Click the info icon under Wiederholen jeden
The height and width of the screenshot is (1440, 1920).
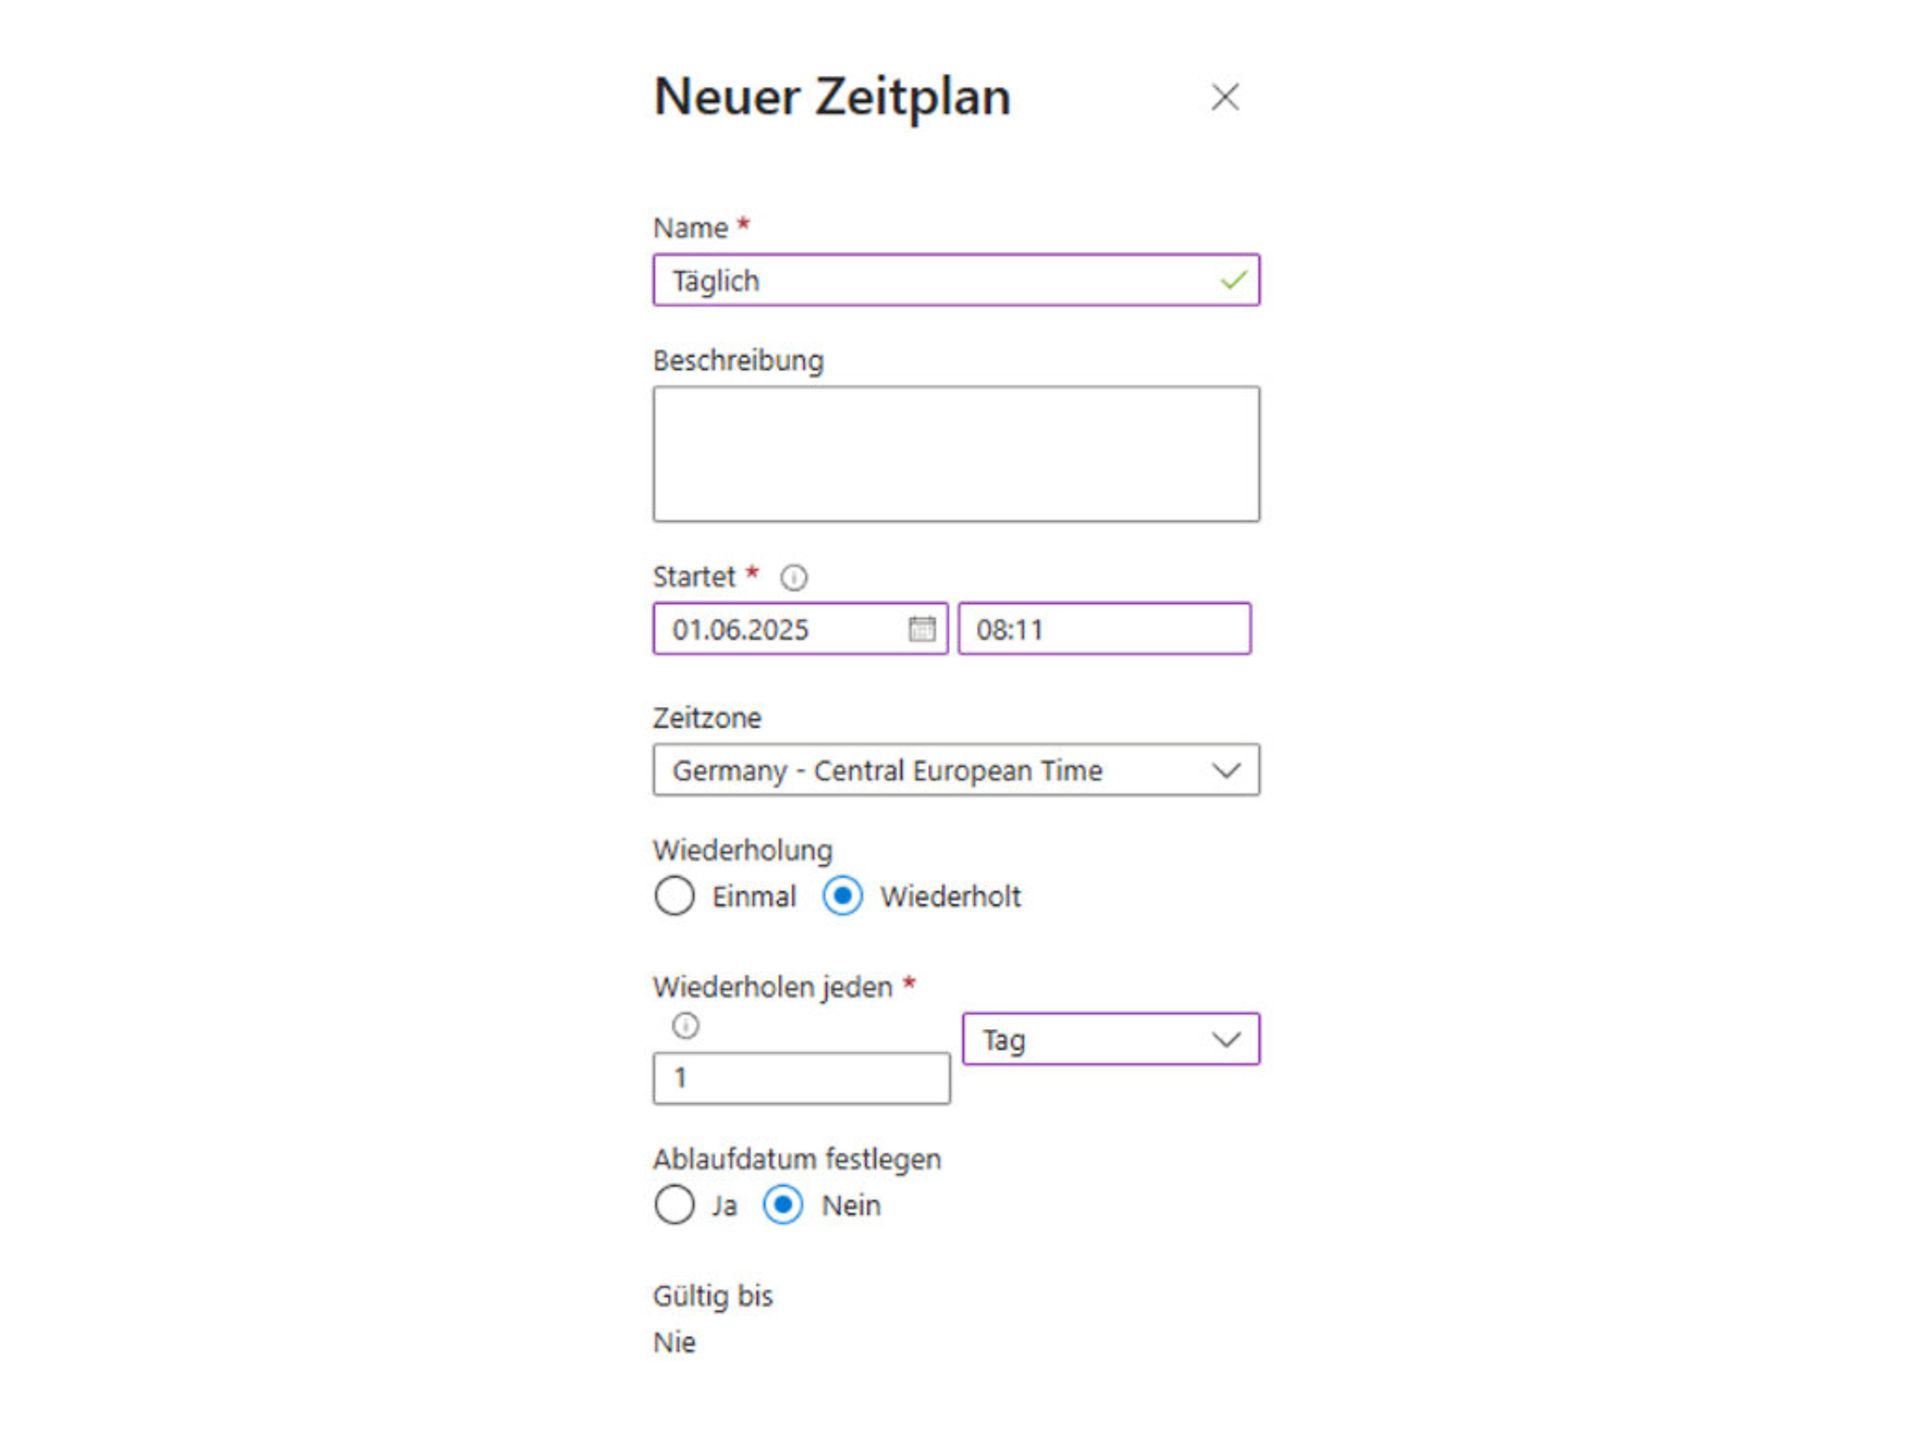(x=688, y=1025)
